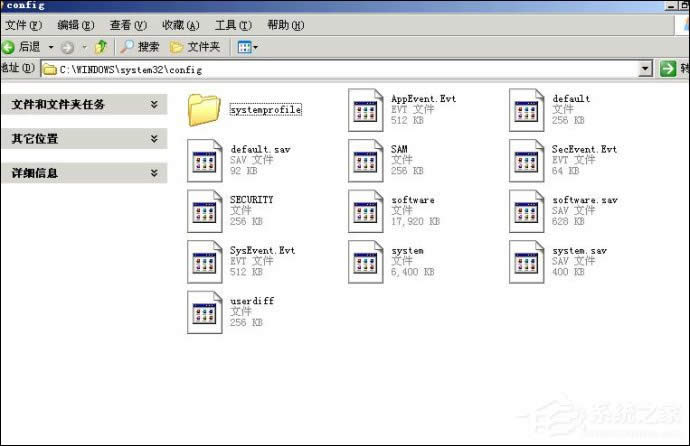Click the SecEvent.Evt file name

(x=584, y=150)
